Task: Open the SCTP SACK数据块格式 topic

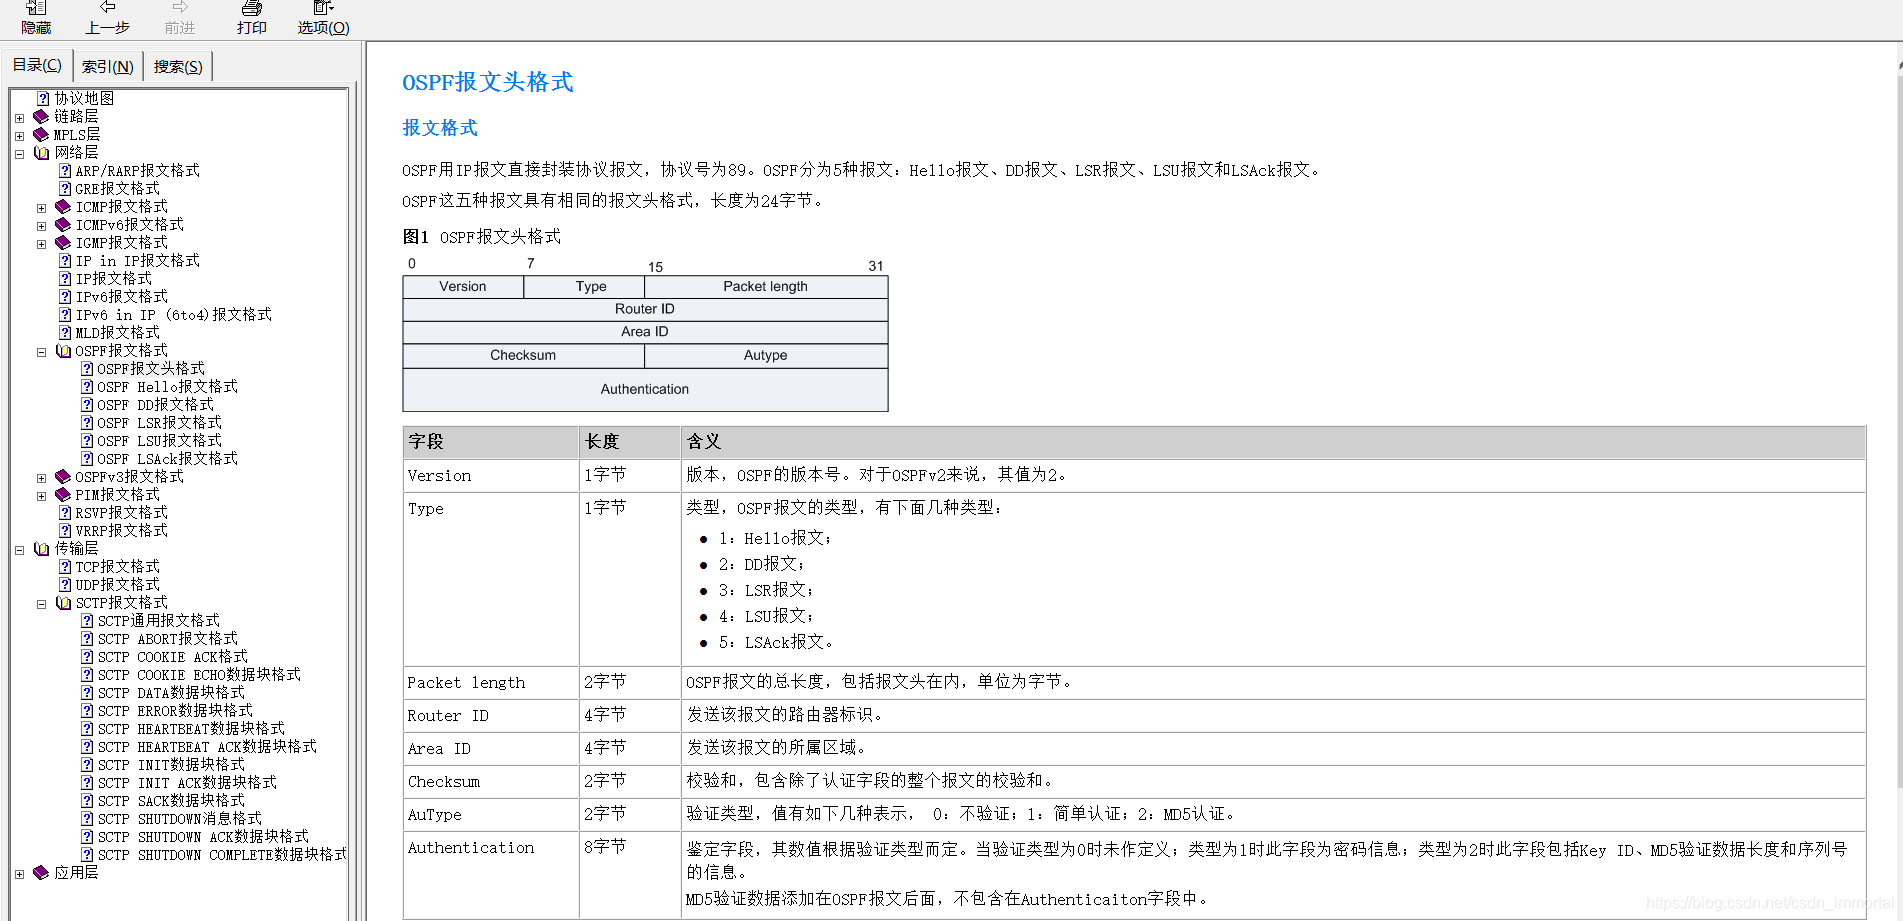Action: [x=171, y=801]
